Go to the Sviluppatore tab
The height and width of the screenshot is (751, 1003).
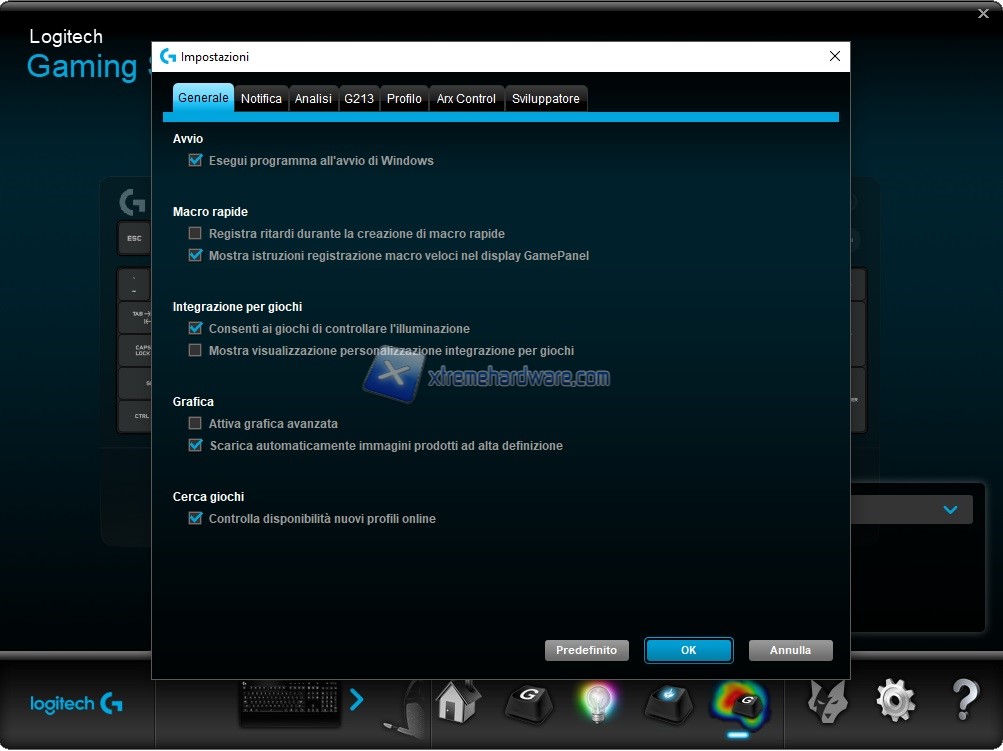point(545,99)
